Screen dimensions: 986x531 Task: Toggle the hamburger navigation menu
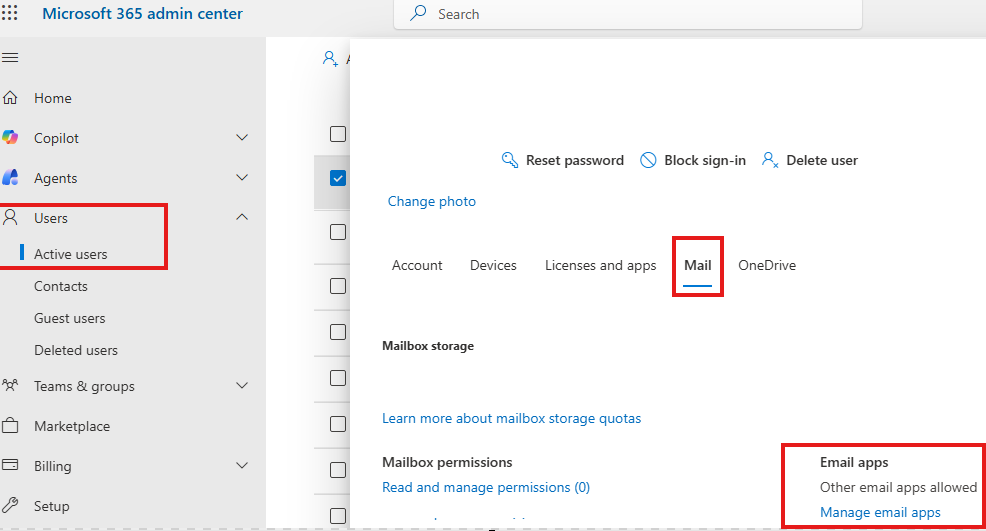click(x=10, y=58)
